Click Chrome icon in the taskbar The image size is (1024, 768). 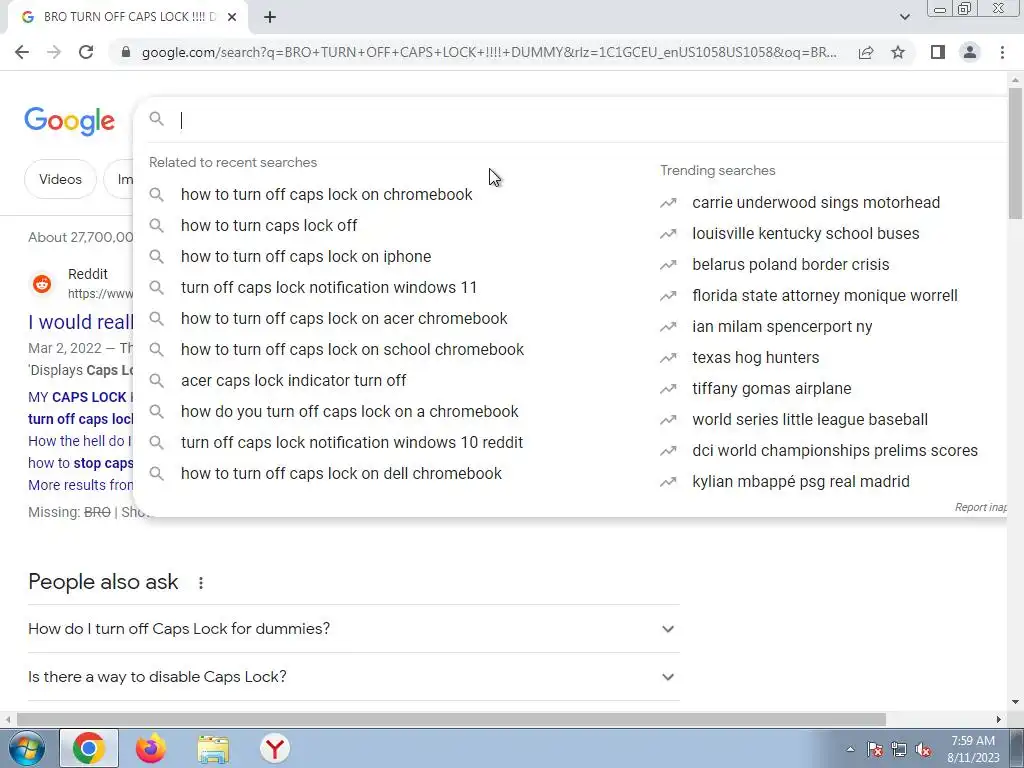[89, 748]
